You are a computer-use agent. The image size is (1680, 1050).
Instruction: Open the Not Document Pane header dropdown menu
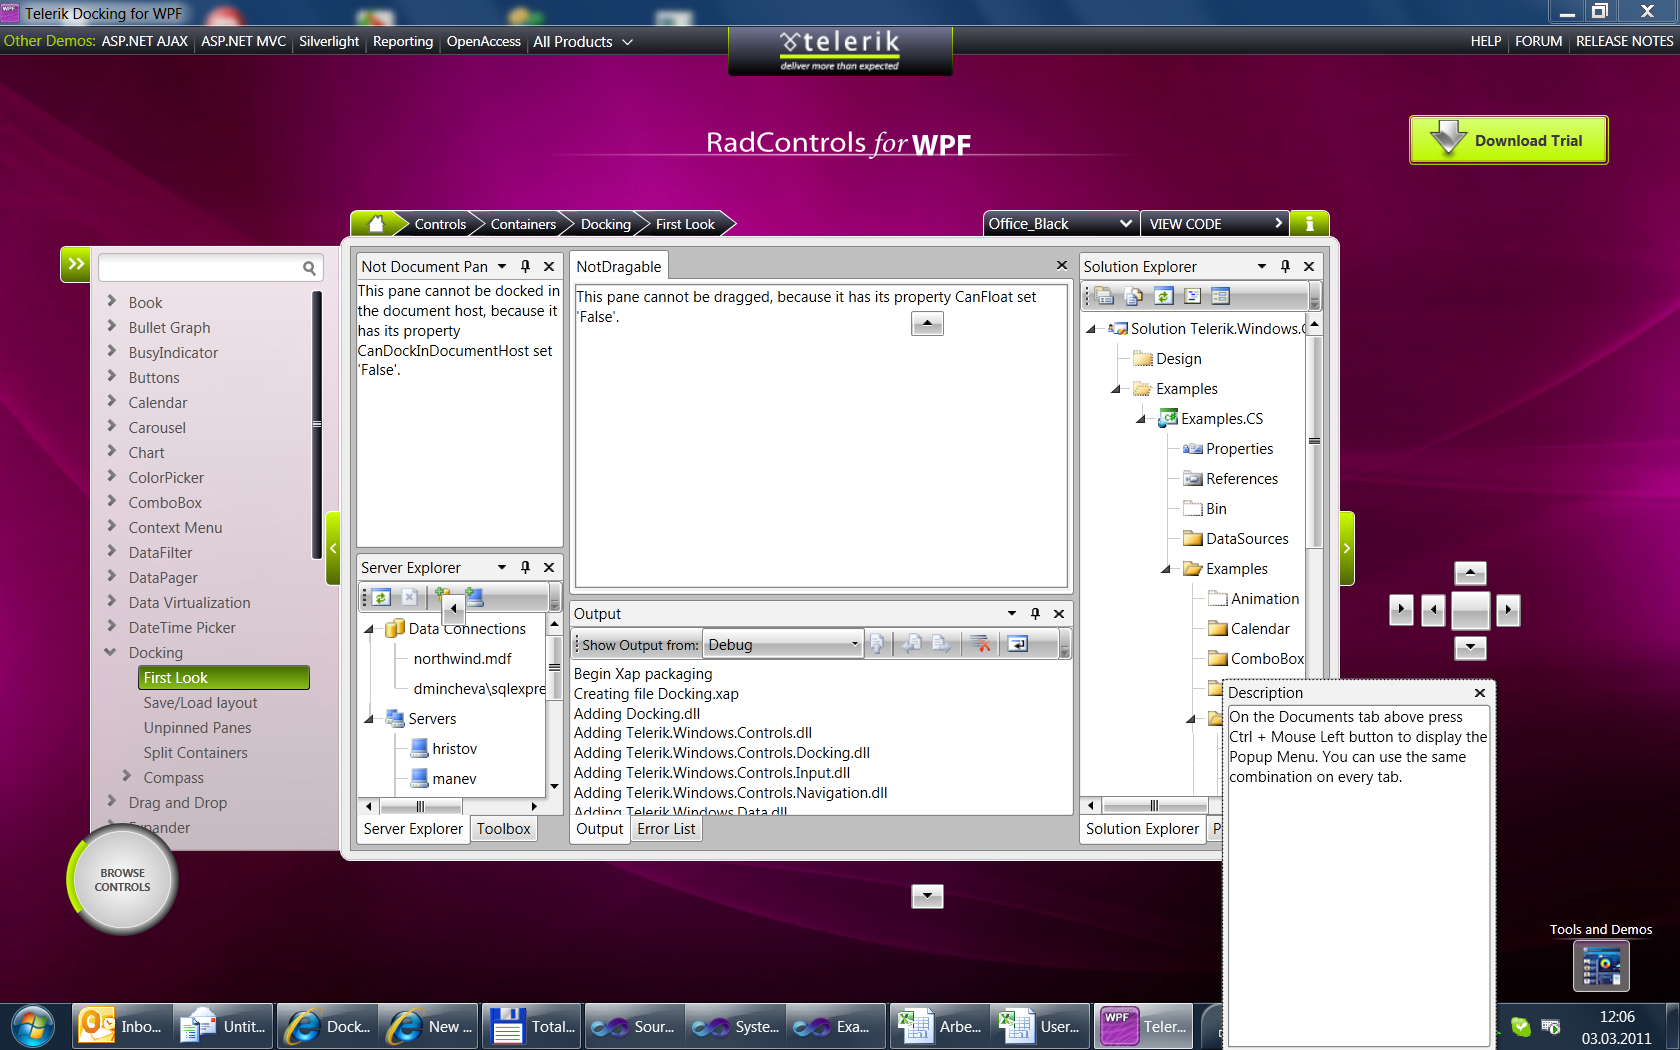coord(502,267)
